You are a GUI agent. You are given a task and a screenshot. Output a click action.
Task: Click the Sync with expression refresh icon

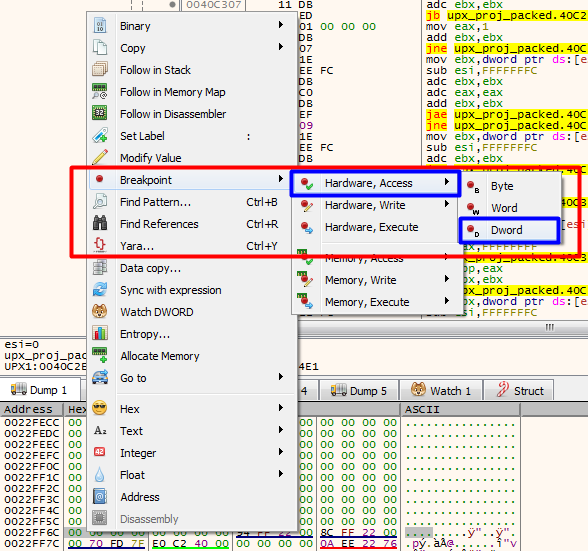(100, 289)
